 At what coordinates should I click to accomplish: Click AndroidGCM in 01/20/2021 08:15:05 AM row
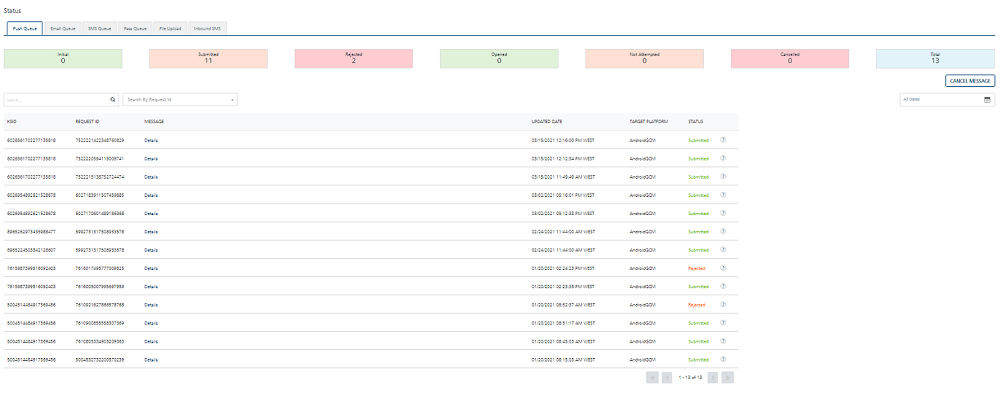pyautogui.click(x=643, y=360)
